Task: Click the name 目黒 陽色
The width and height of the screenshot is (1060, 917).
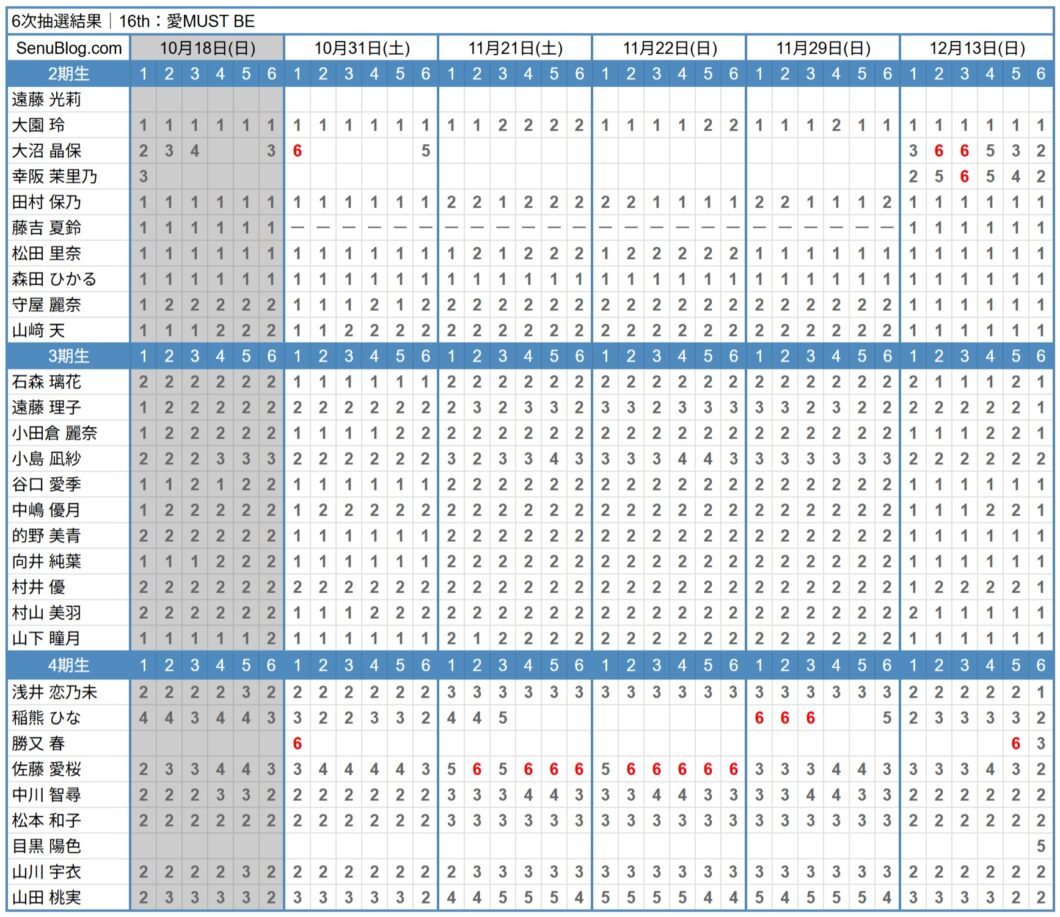Action: [x=47, y=847]
